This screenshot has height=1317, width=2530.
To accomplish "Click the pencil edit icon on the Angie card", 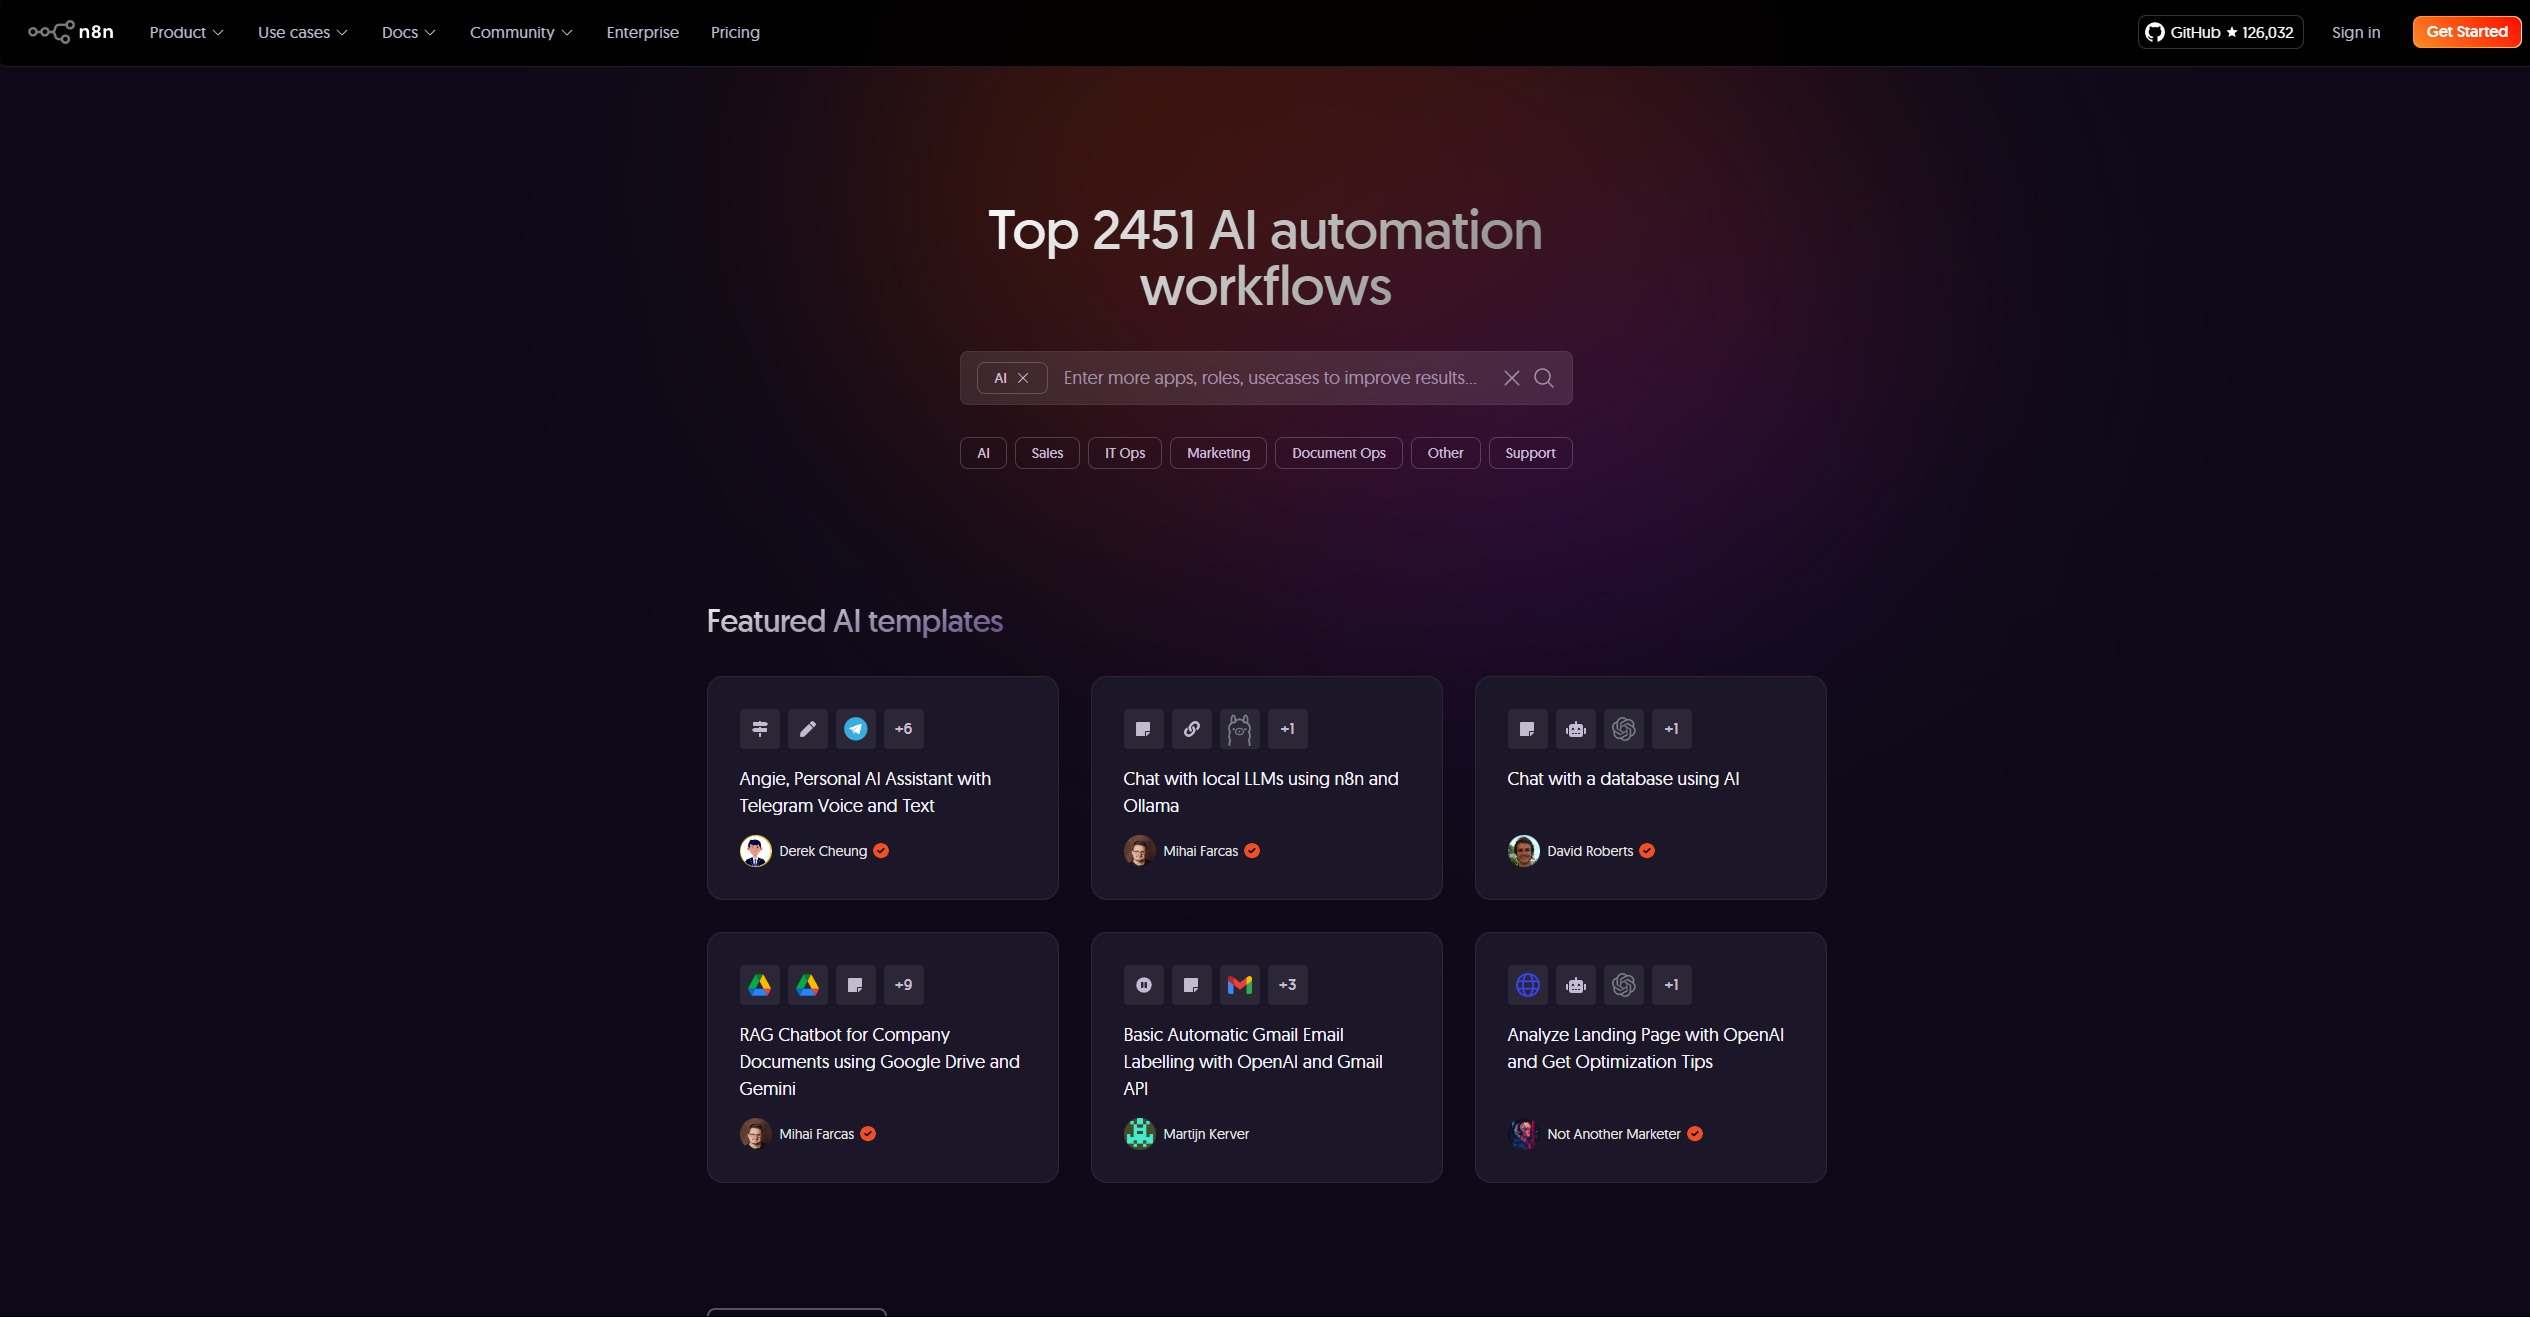I will tap(808, 729).
